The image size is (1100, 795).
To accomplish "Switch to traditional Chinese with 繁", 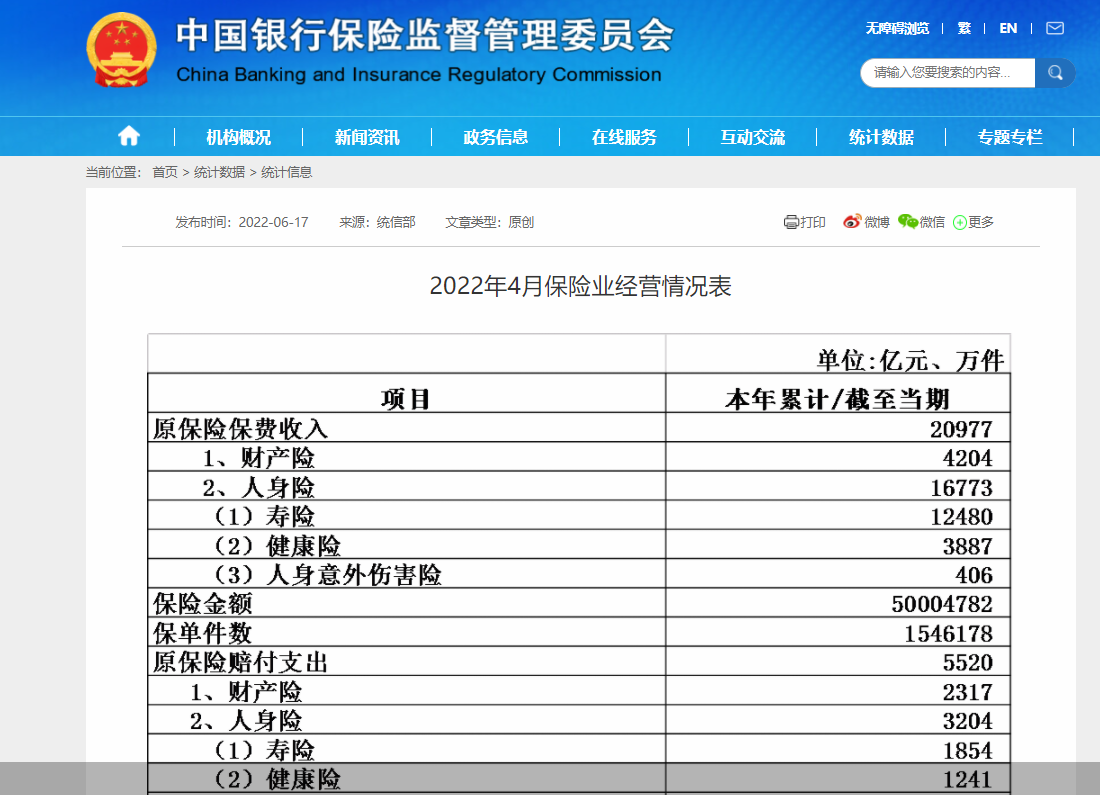I will click(x=963, y=28).
